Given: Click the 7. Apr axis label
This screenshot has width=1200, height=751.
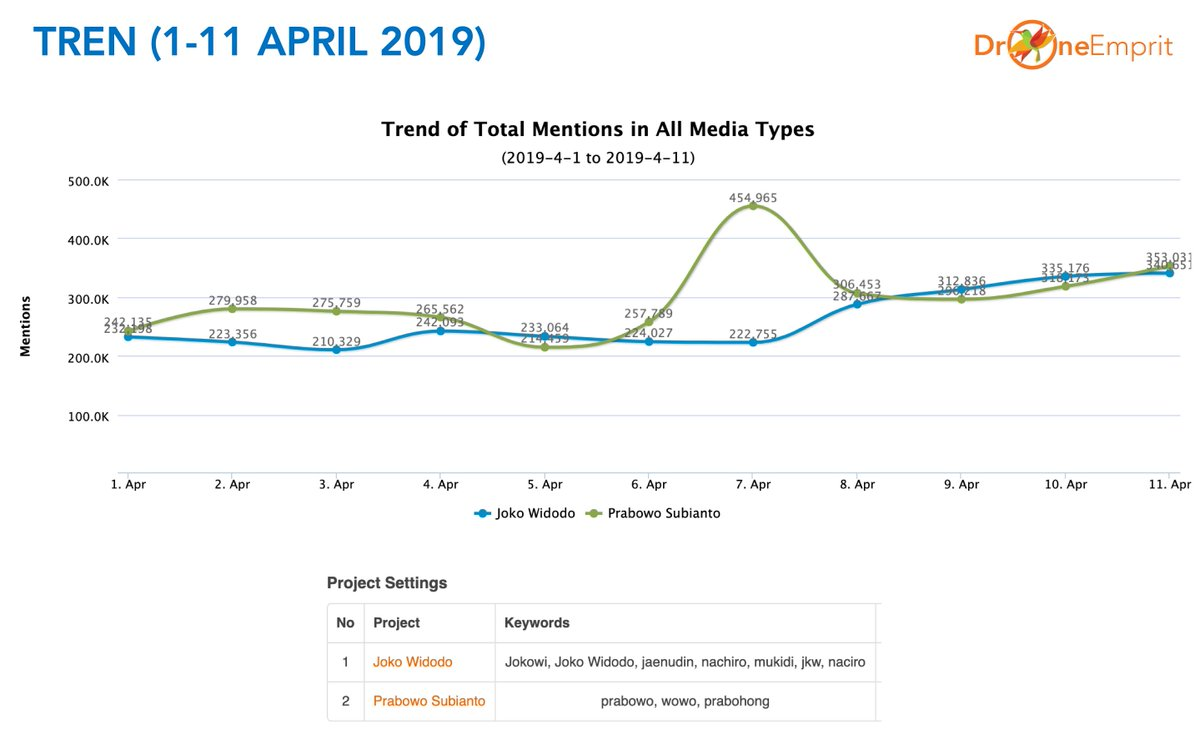Looking at the screenshot, I should pos(753,484).
